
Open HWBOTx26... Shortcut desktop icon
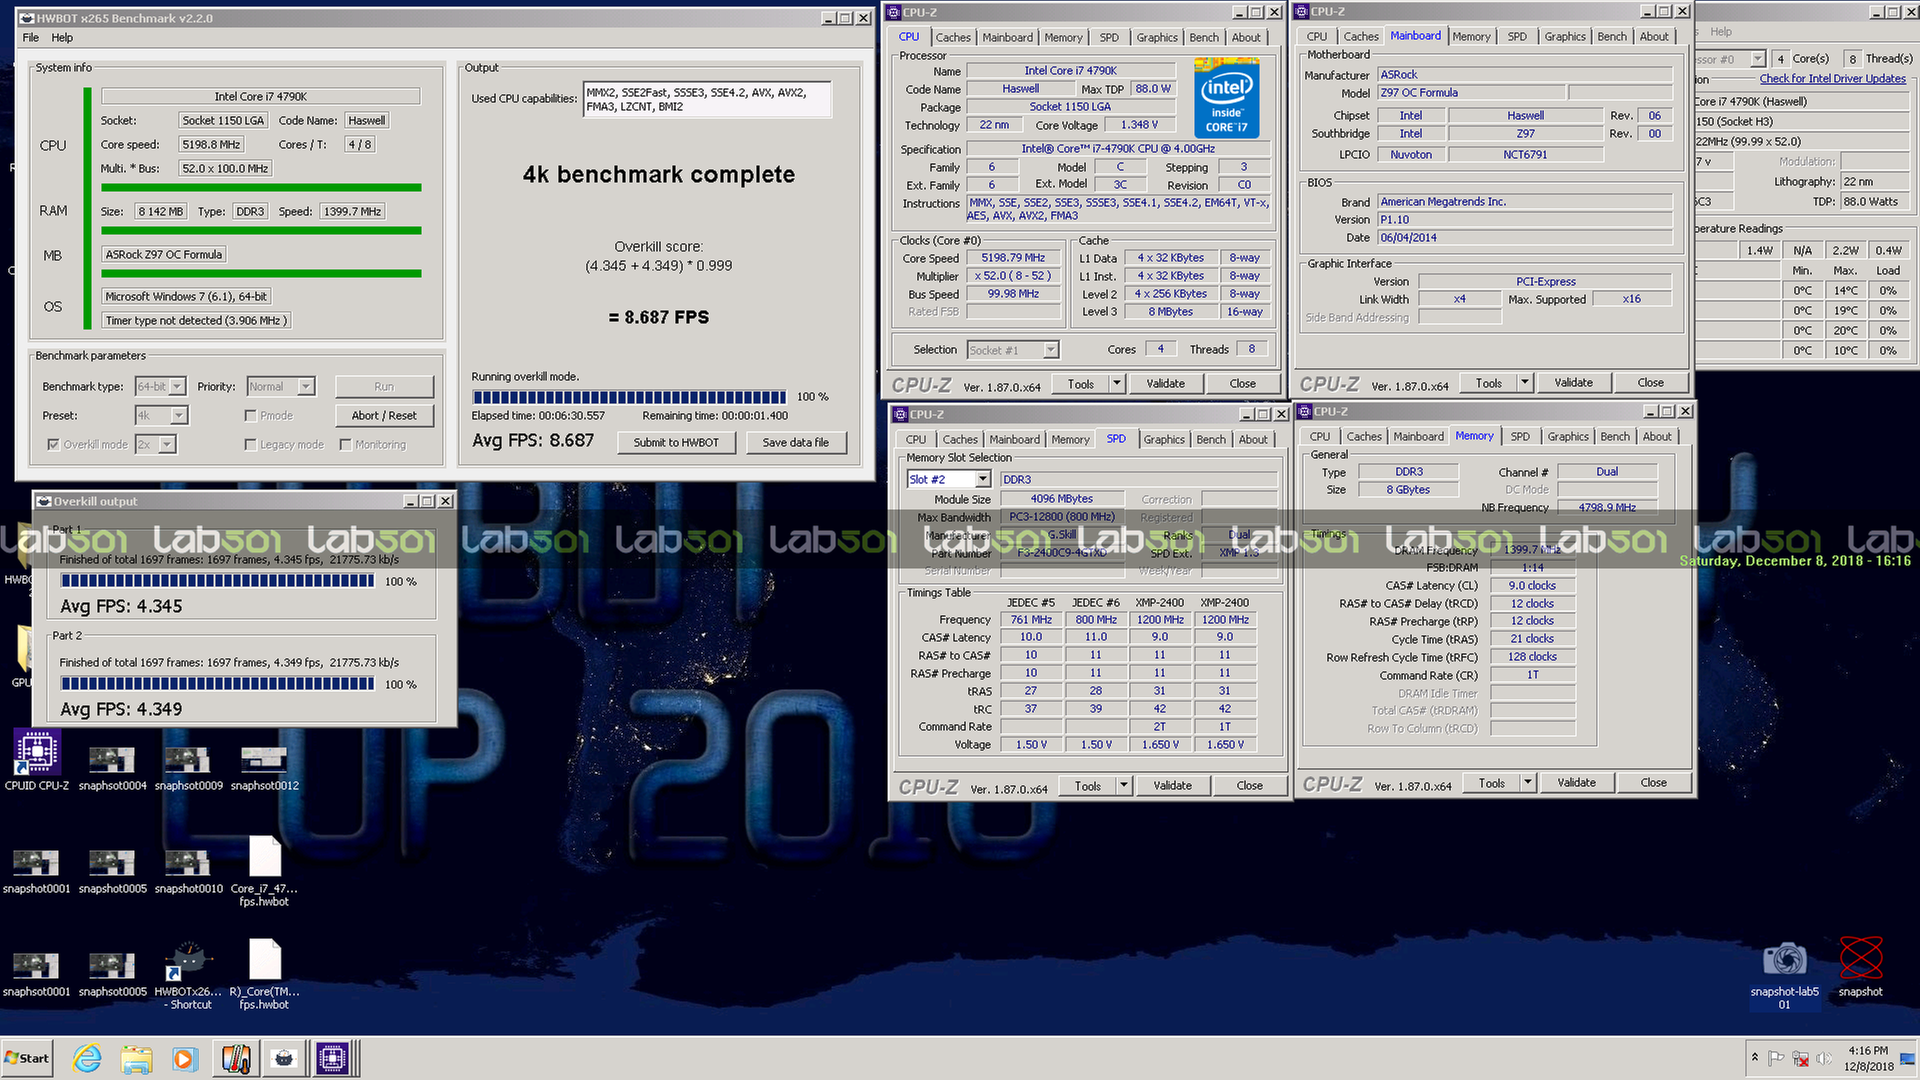pyautogui.click(x=188, y=974)
